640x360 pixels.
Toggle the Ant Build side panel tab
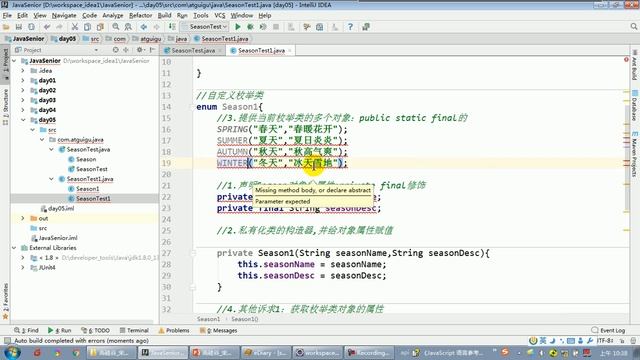tap(634, 65)
